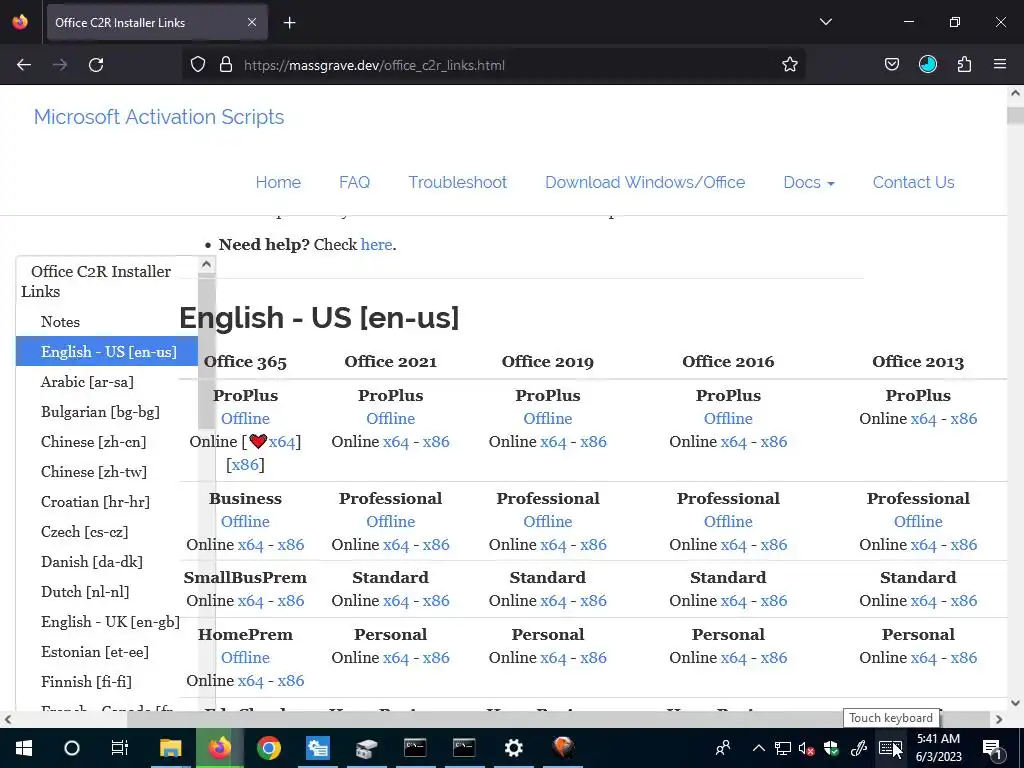Open the taskbar clock and date

point(938,748)
